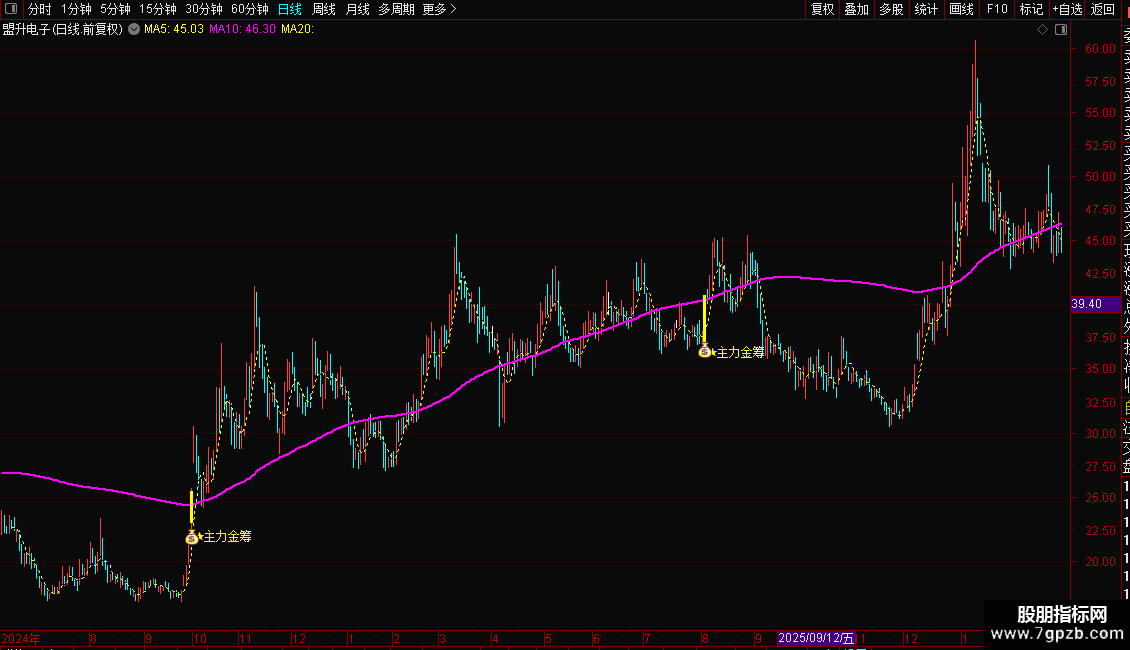The width and height of the screenshot is (1130, 650).
Task: Click the MA20 indicator label
Action: pyautogui.click(x=298, y=29)
